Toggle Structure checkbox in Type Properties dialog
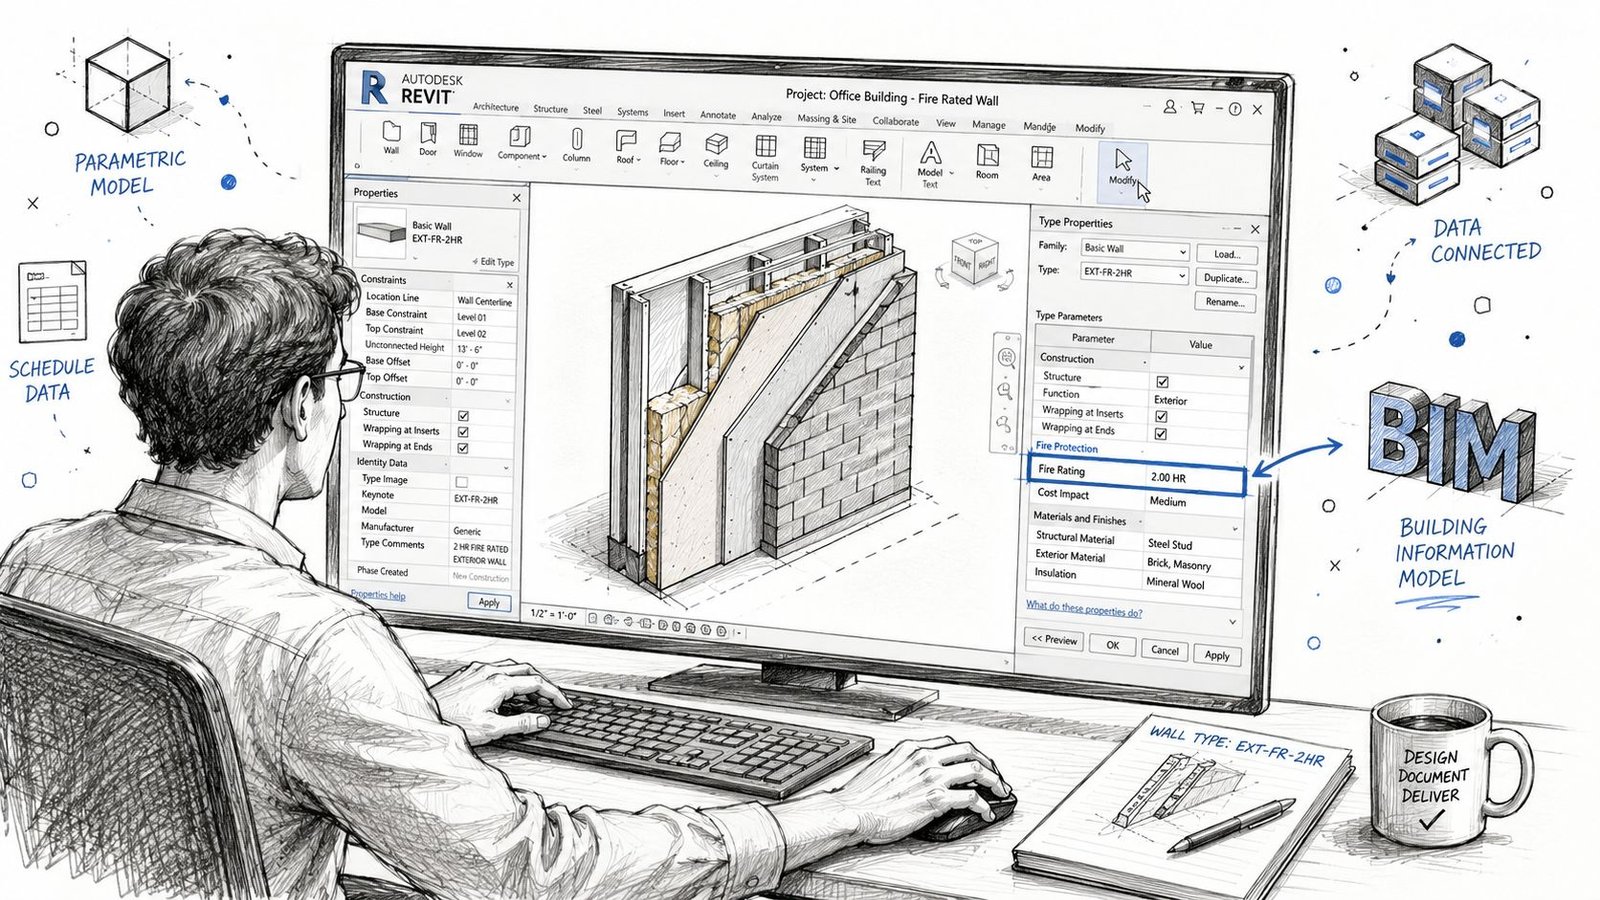This screenshot has width=1600, height=900. pyautogui.click(x=1162, y=382)
